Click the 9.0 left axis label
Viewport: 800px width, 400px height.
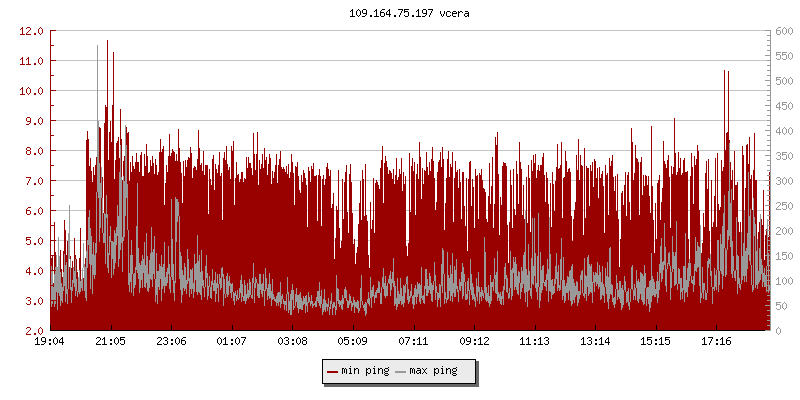pyautogui.click(x=34, y=121)
